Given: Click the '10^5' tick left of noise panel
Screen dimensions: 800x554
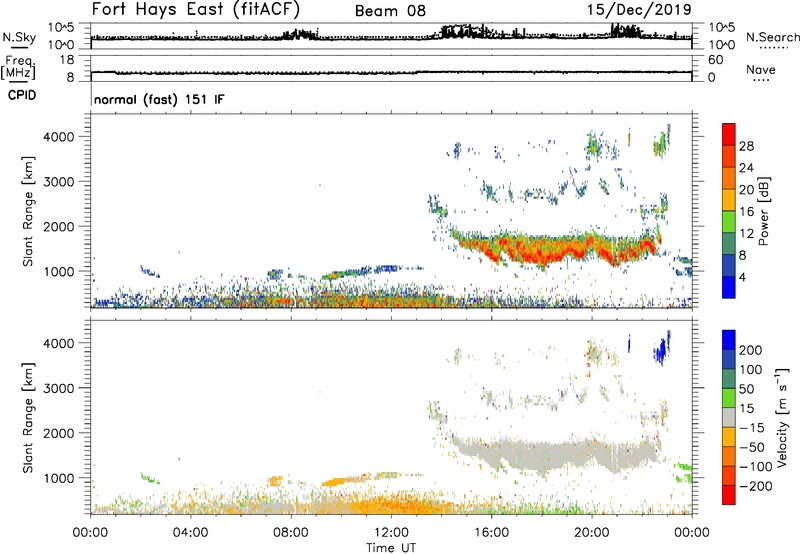Looking at the screenshot, I should 61,27.
